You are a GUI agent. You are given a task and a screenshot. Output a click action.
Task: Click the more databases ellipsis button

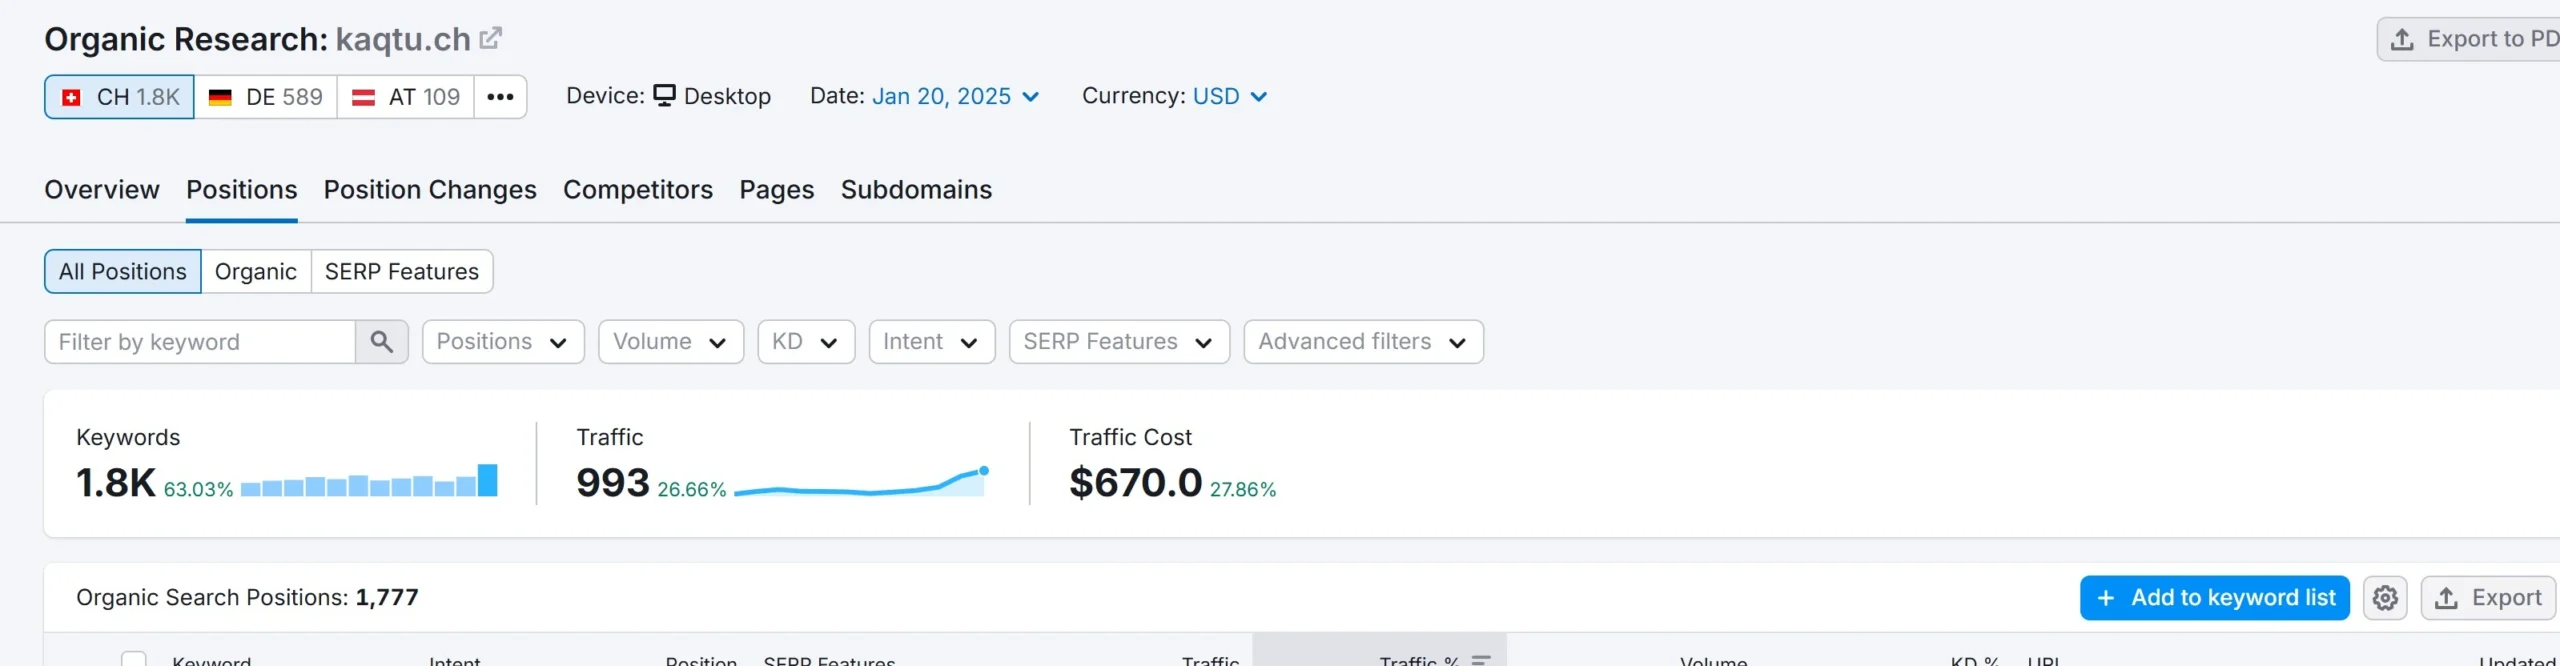point(500,97)
